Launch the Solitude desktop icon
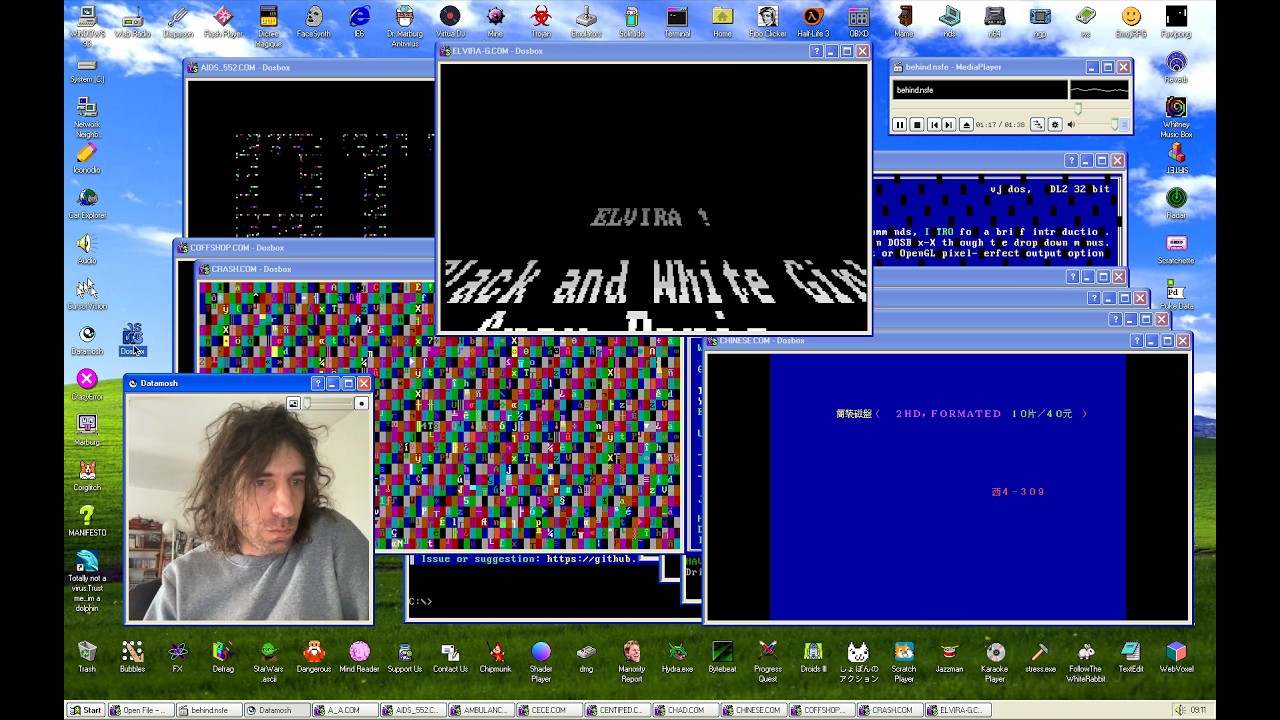The width and height of the screenshot is (1280, 720). [632, 22]
